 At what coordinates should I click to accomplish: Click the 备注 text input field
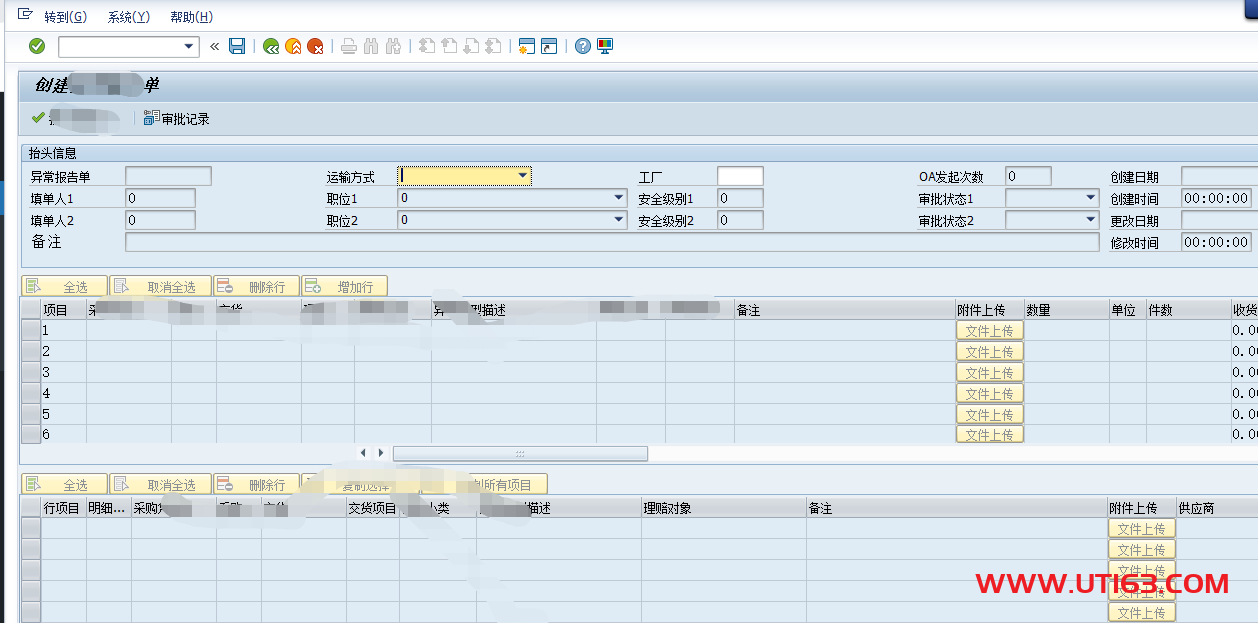click(x=611, y=242)
